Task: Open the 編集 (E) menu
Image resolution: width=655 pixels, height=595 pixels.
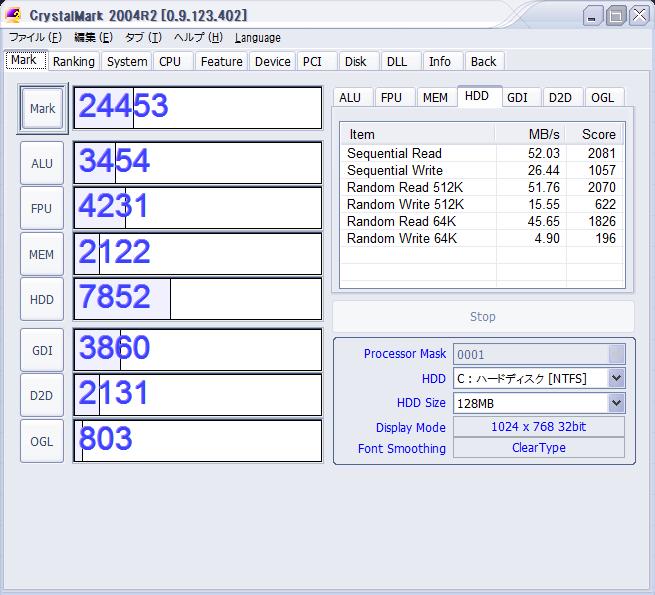Action: [x=93, y=38]
